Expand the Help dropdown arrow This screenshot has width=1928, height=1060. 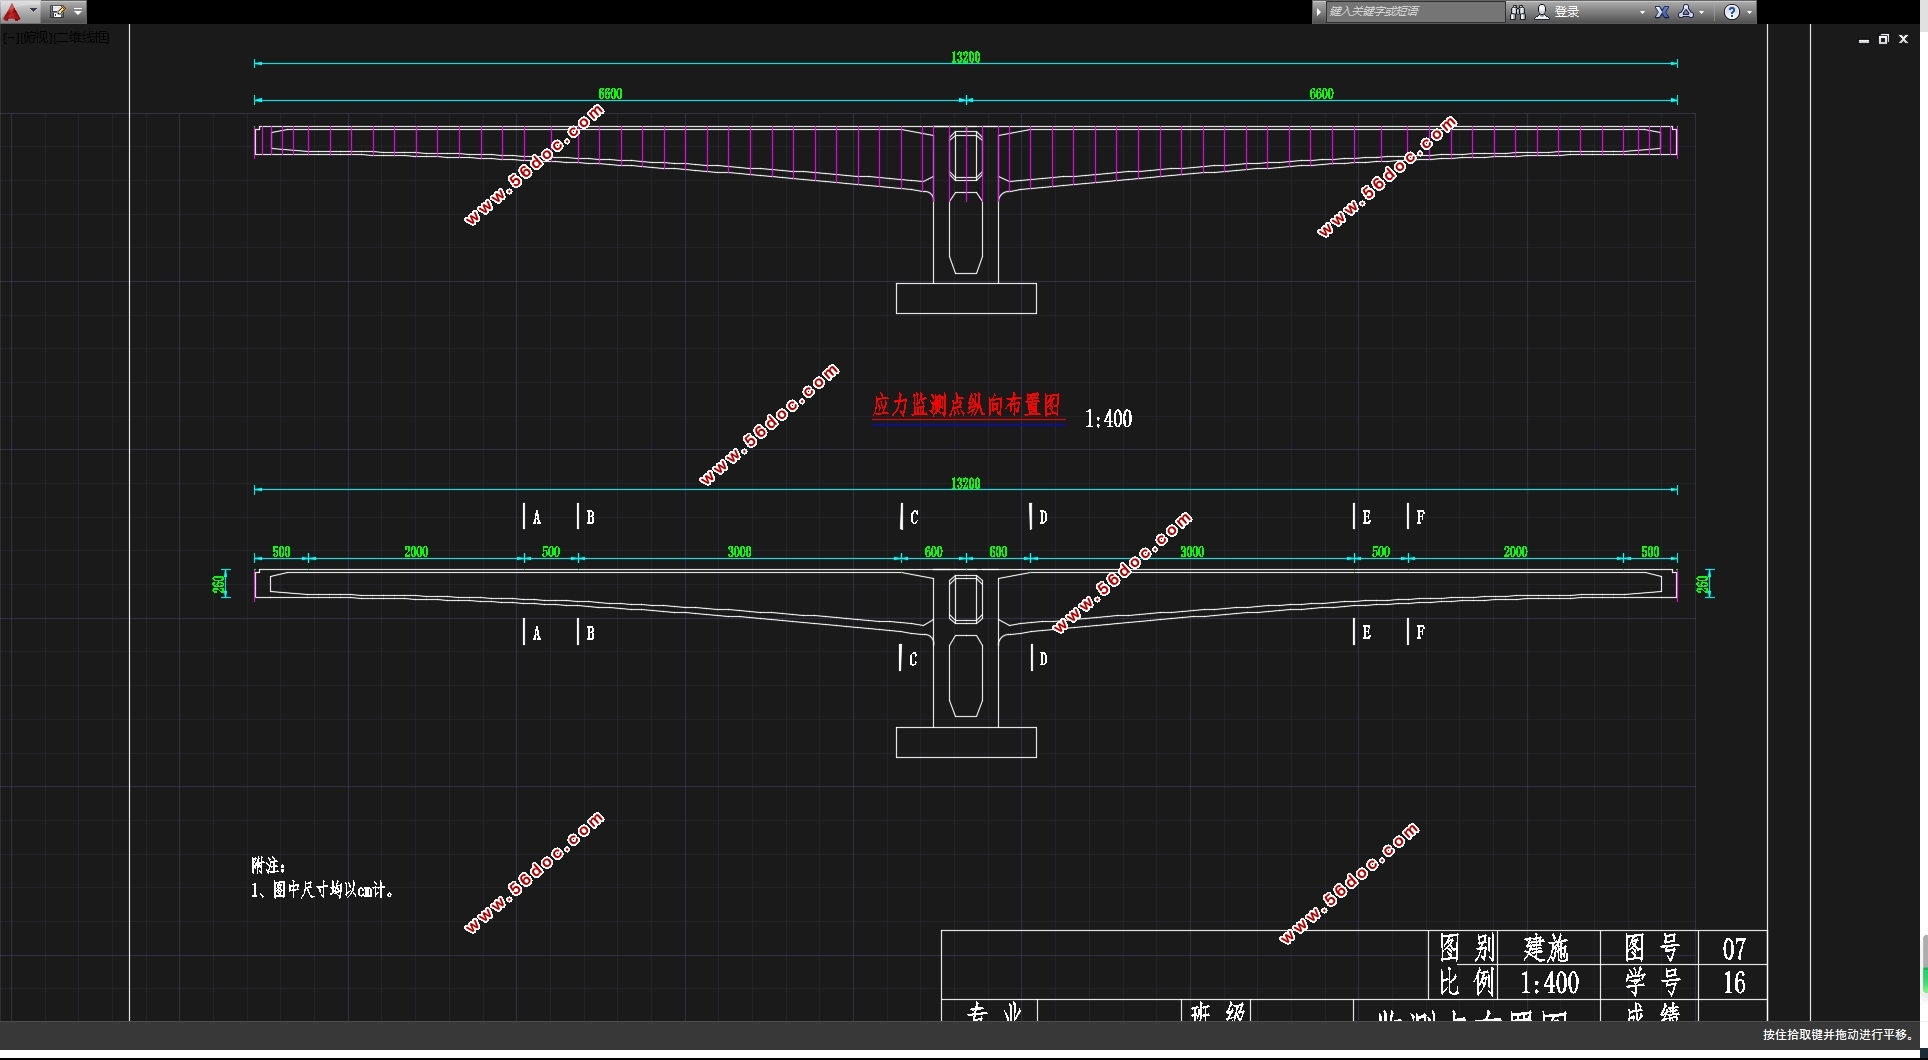pos(1749,12)
